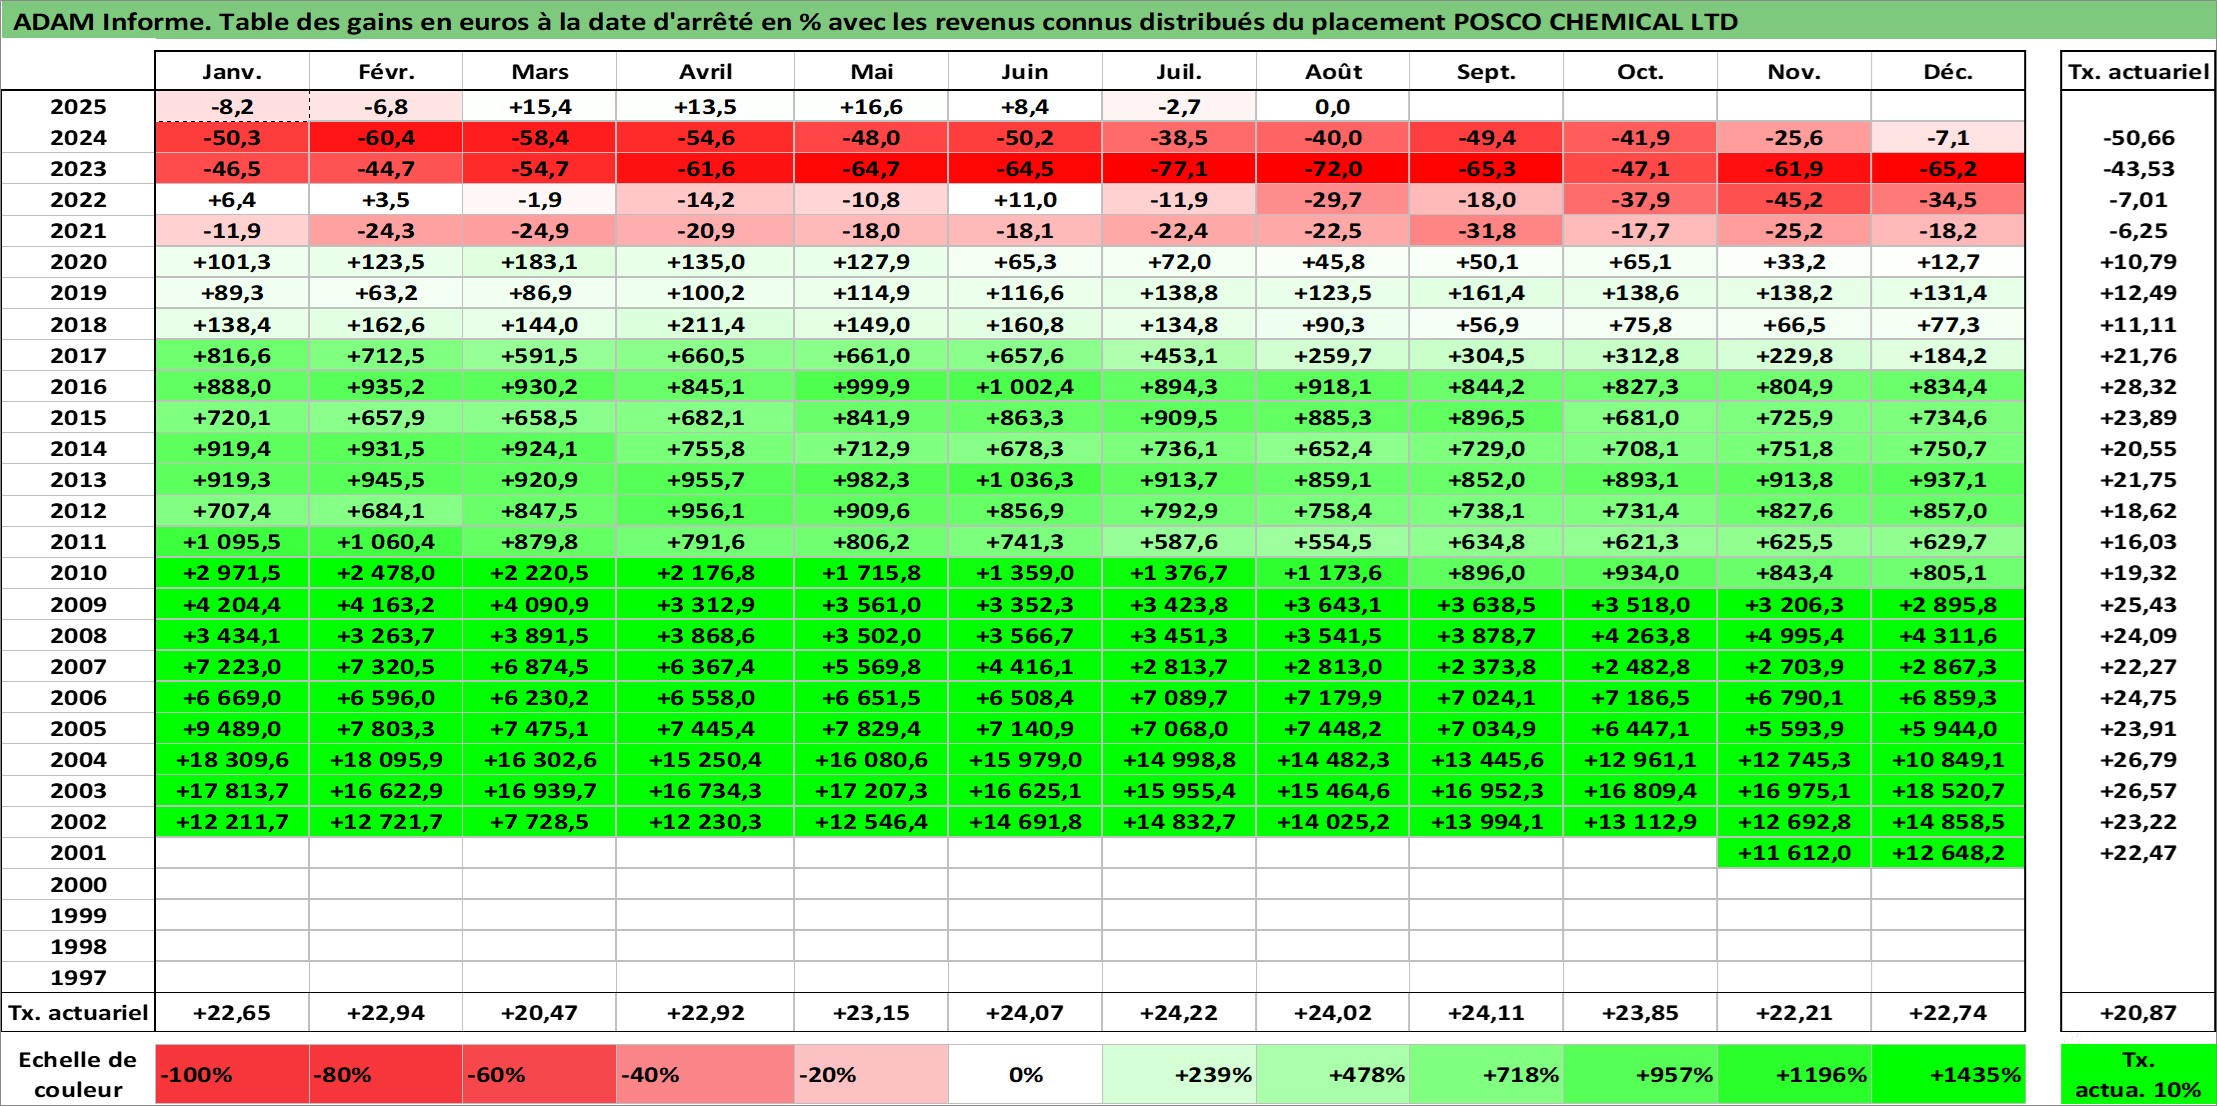Click the Echelle de couleur label

[x=78, y=1075]
